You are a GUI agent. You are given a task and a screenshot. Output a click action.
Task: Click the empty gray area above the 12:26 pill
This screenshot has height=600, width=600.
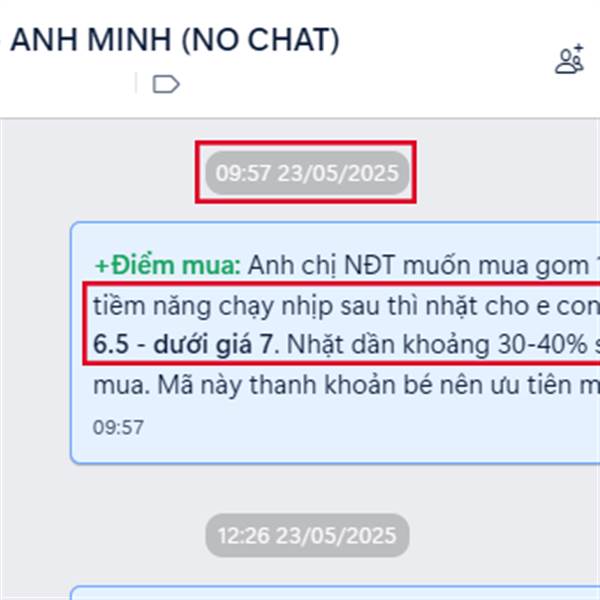[x=307, y=489]
